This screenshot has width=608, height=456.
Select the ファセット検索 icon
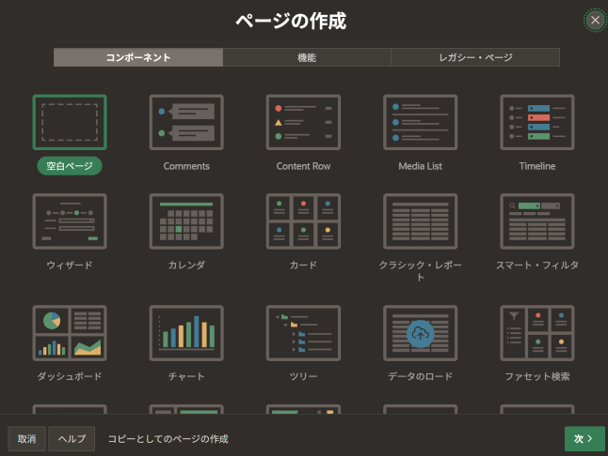coord(537,333)
